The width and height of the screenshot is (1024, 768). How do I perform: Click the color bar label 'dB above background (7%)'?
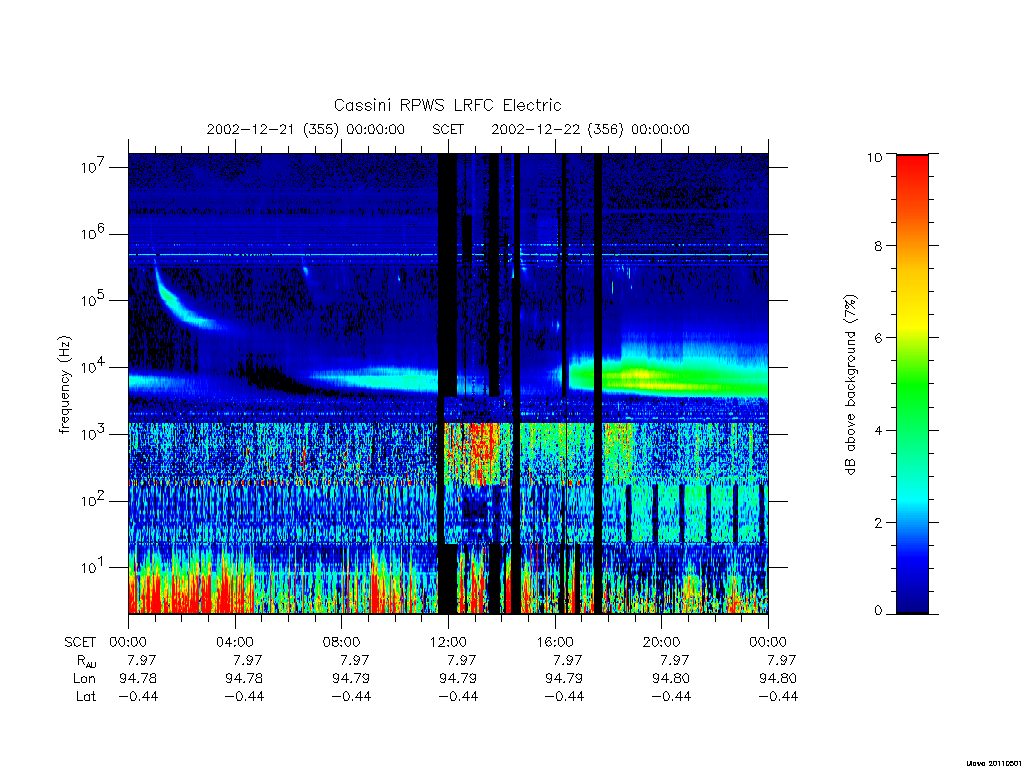(x=850, y=385)
